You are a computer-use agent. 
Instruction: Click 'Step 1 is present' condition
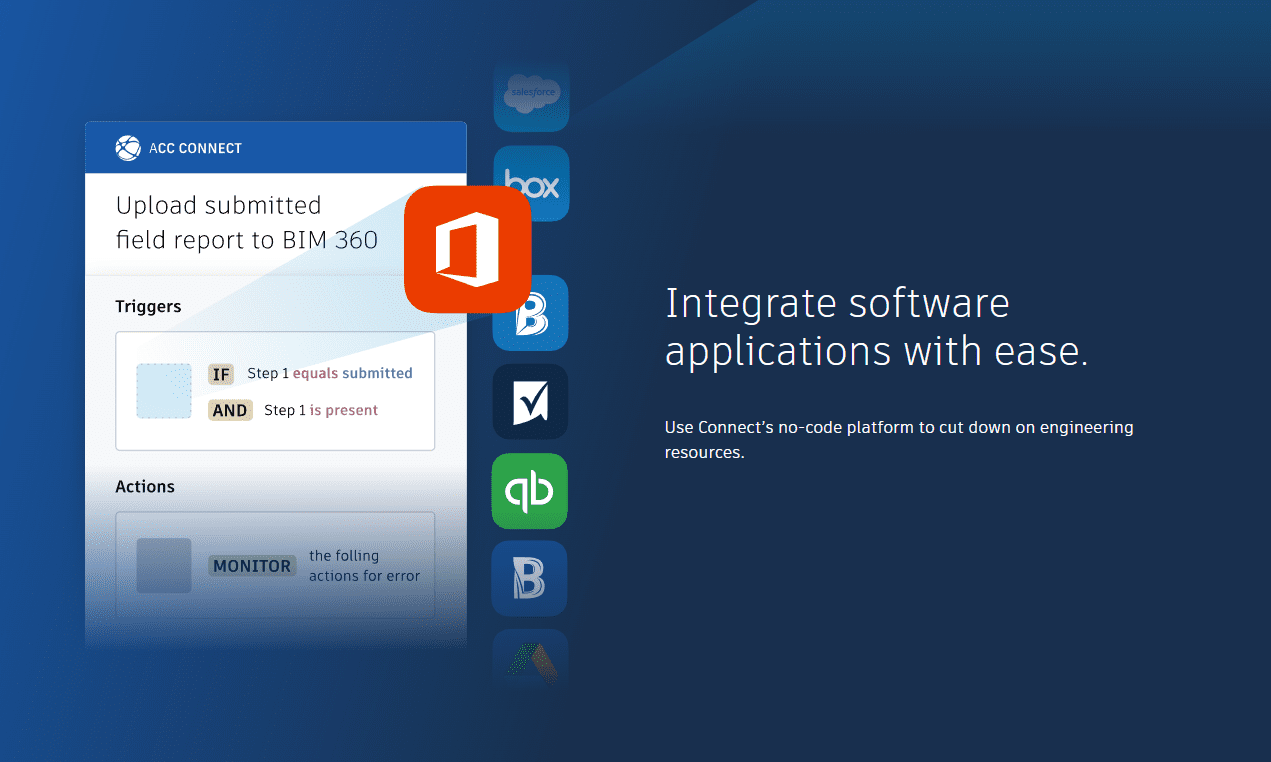tap(321, 410)
